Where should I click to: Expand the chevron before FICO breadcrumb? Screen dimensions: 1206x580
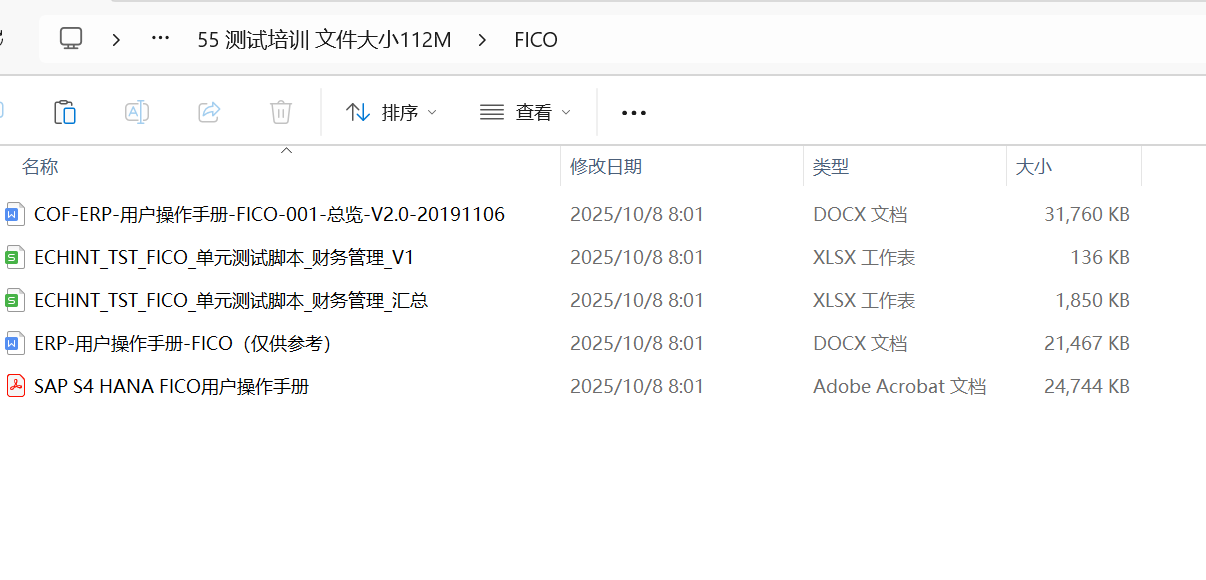pos(483,40)
